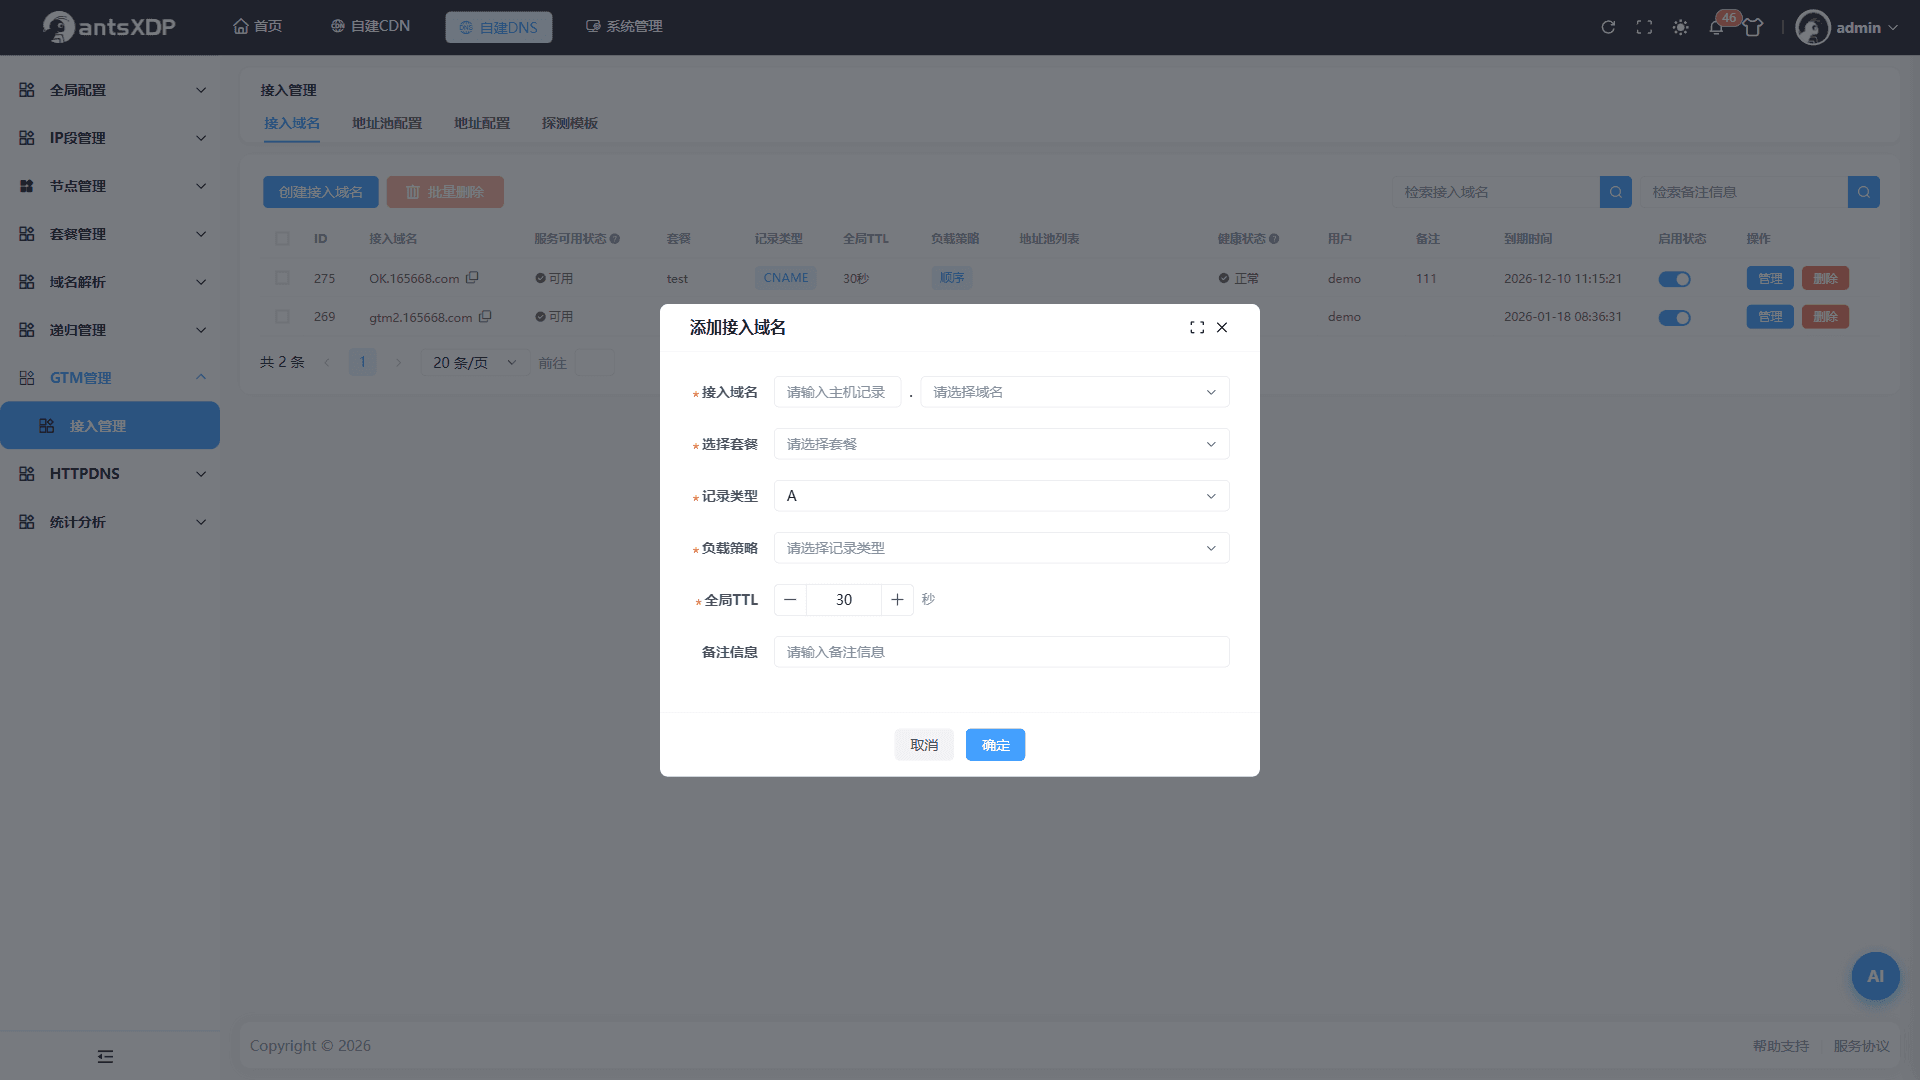Viewport: 1920px width, 1080px height.
Task: Check the select-all header checkbox
Action: 282,239
